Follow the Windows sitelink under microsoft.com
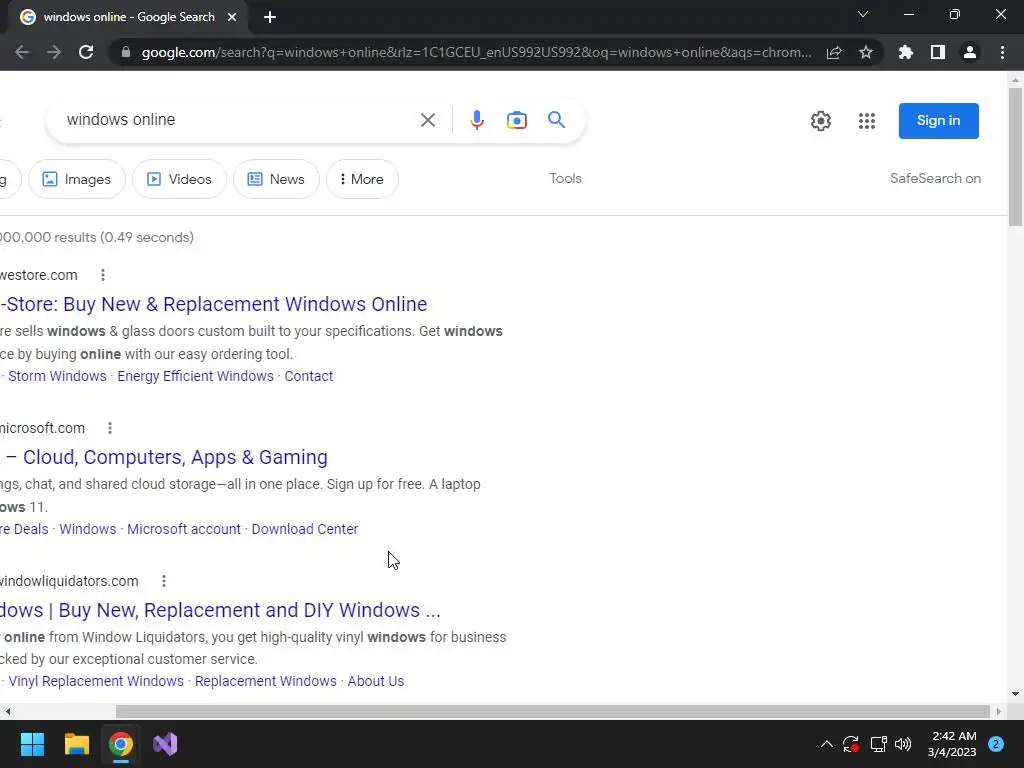 88,529
